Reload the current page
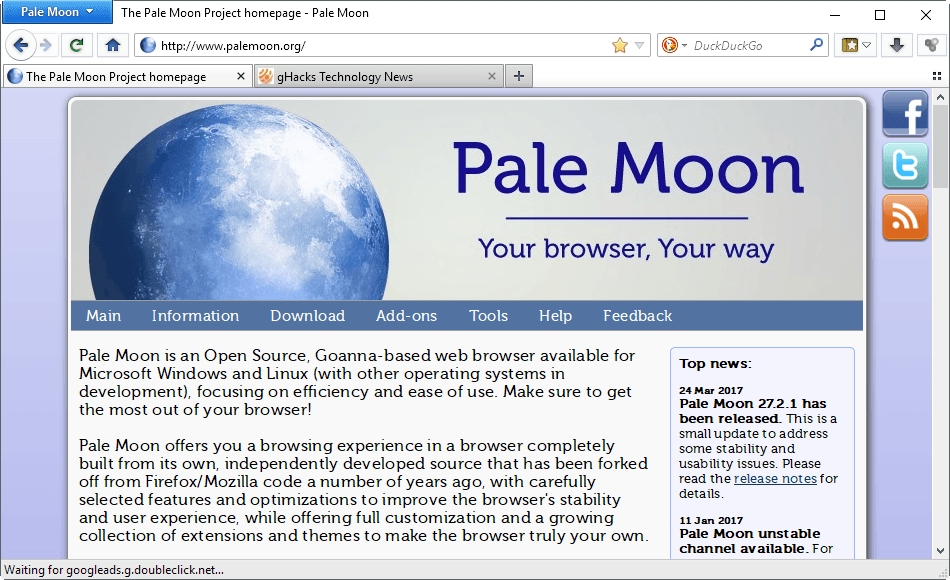Viewport: 950px width, 580px height. point(76,45)
